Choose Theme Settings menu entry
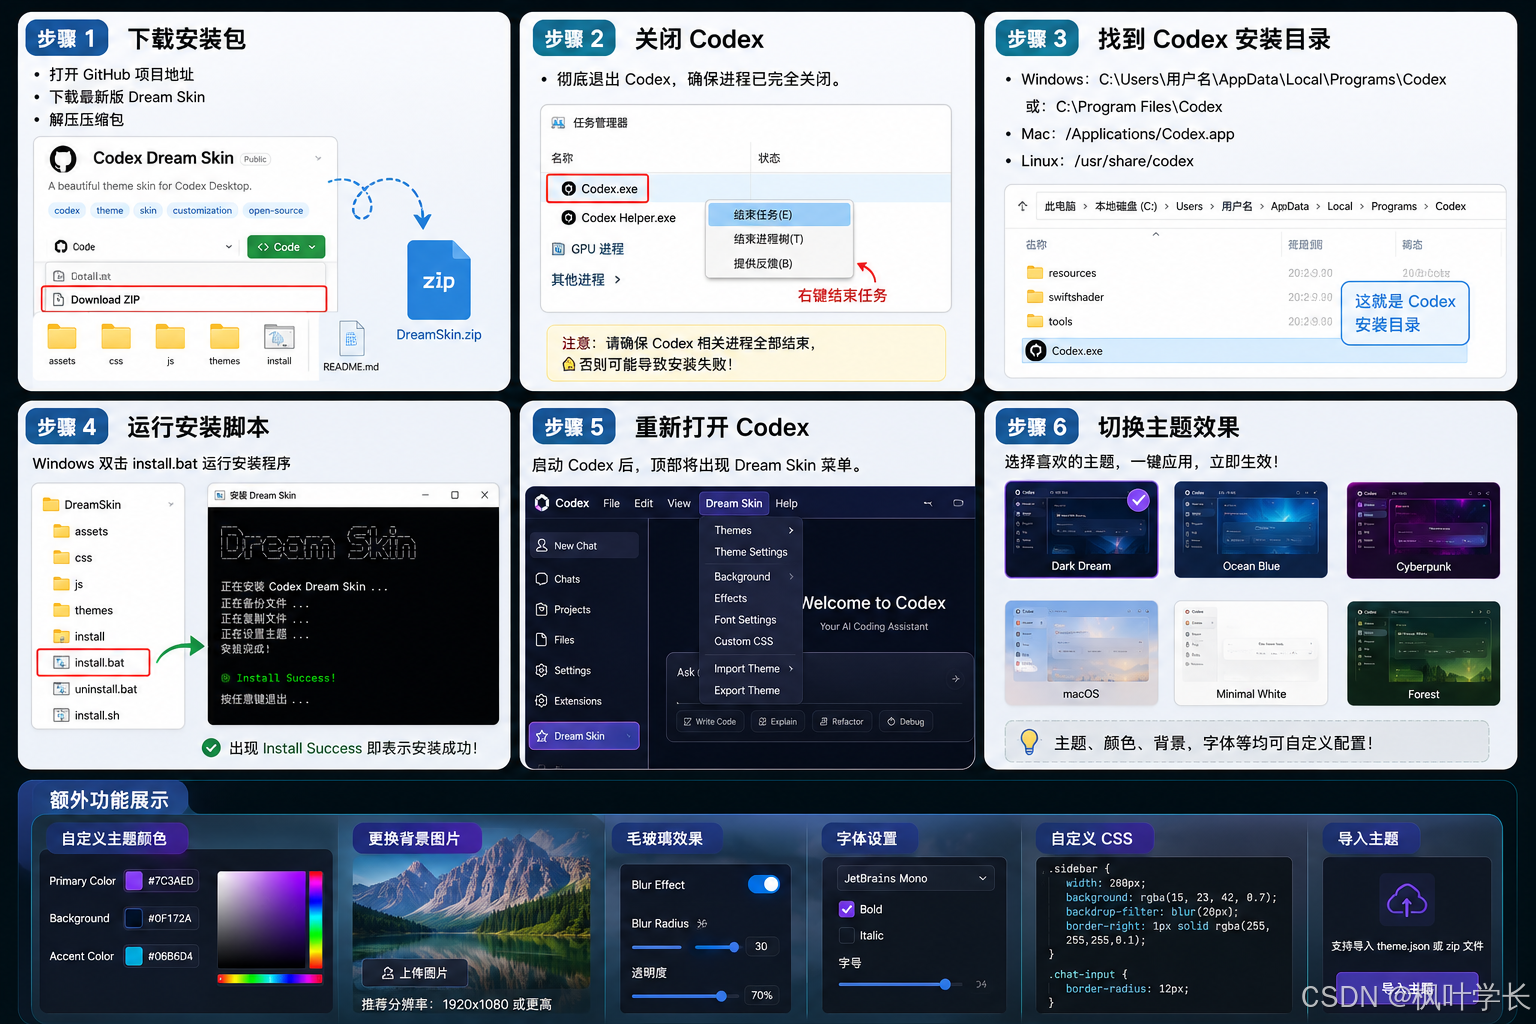1536x1024 pixels. pyautogui.click(x=751, y=552)
